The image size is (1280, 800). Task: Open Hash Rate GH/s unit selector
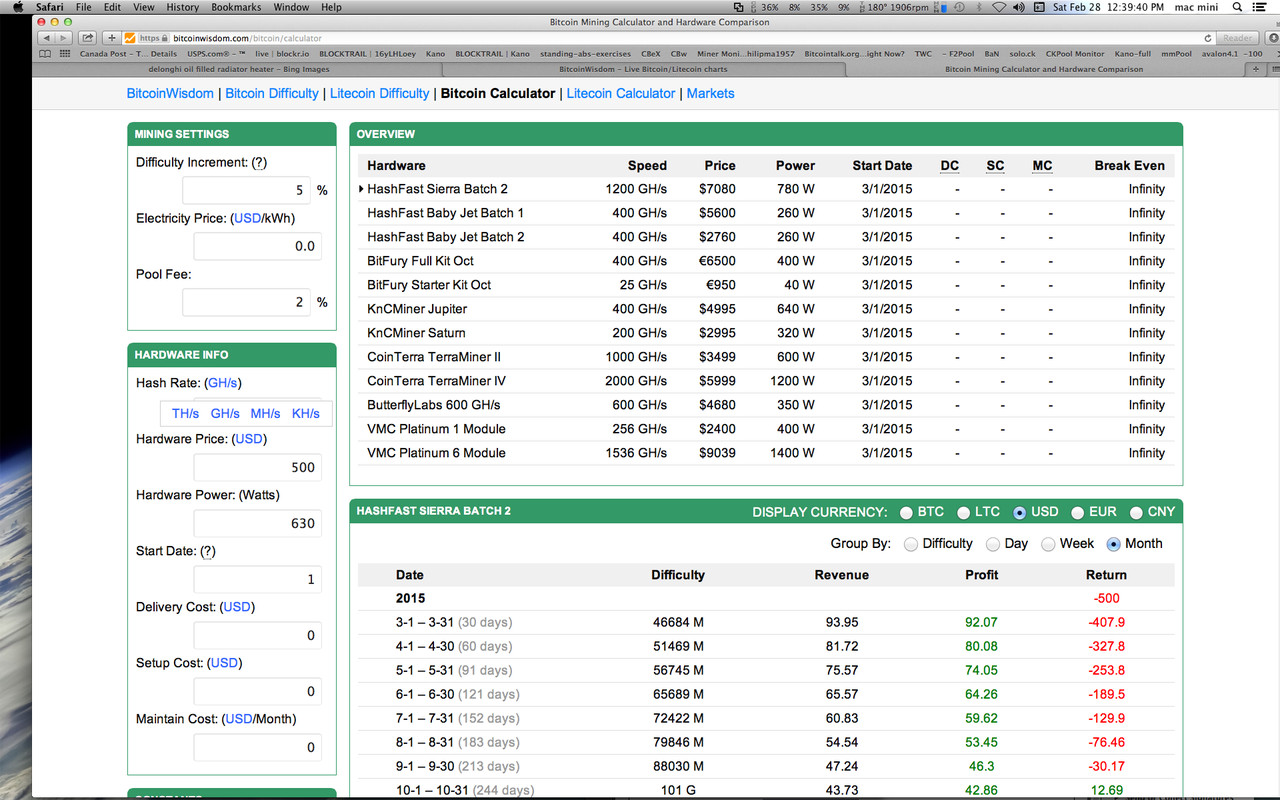[223, 383]
